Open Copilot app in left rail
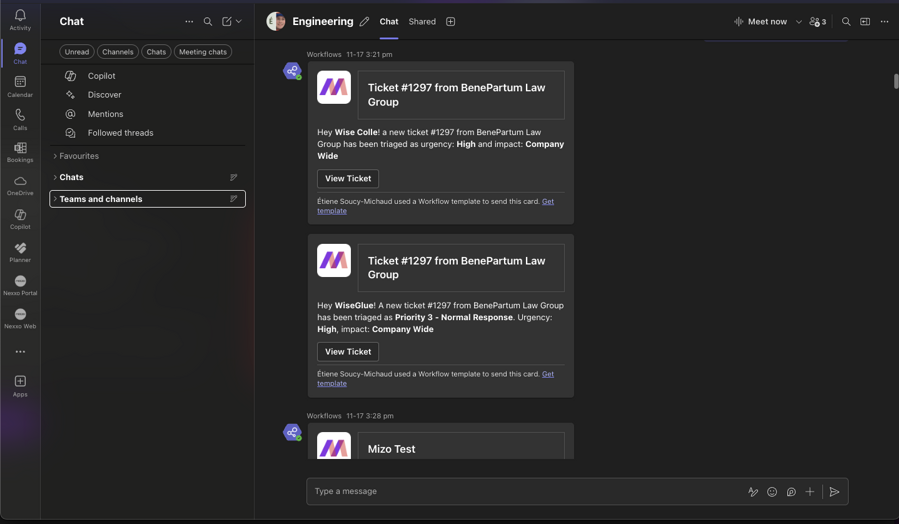The width and height of the screenshot is (899, 524). (20, 218)
